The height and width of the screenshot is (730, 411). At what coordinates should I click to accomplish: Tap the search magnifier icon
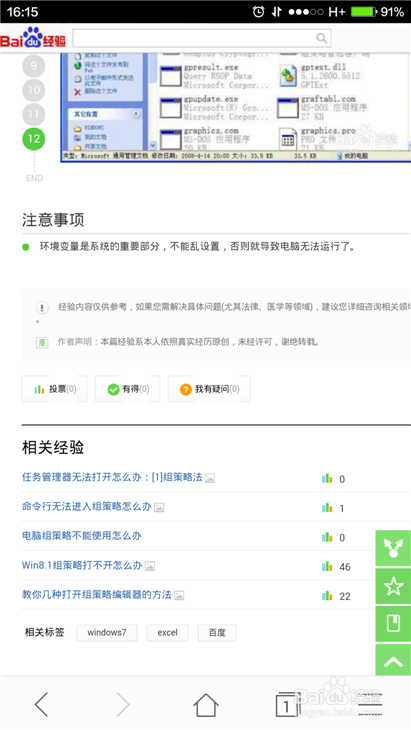[x=321, y=38]
